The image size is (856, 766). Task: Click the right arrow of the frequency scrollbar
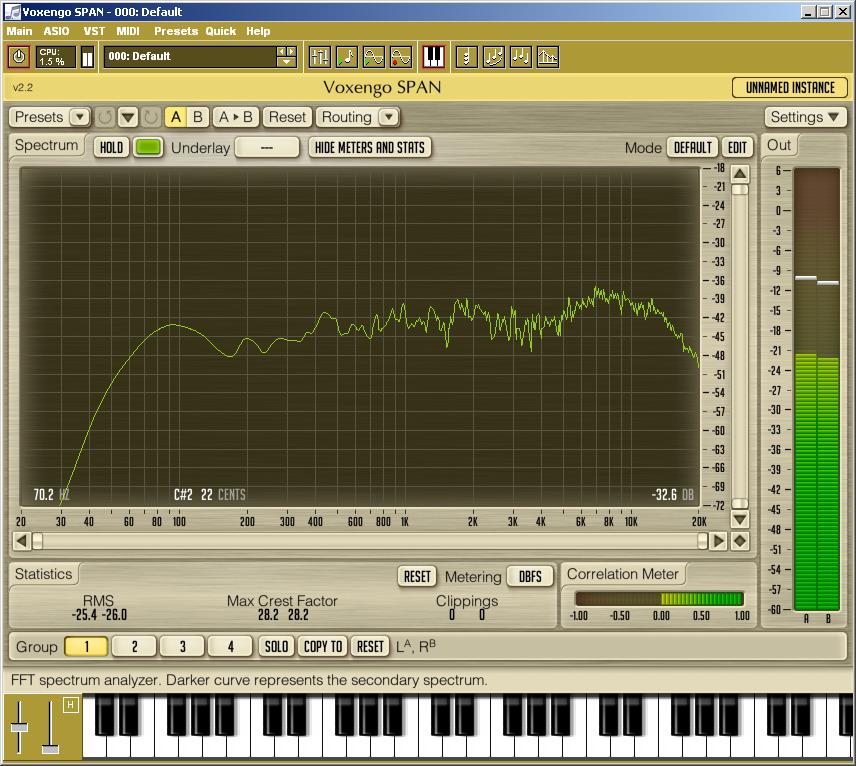tap(719, 541)
